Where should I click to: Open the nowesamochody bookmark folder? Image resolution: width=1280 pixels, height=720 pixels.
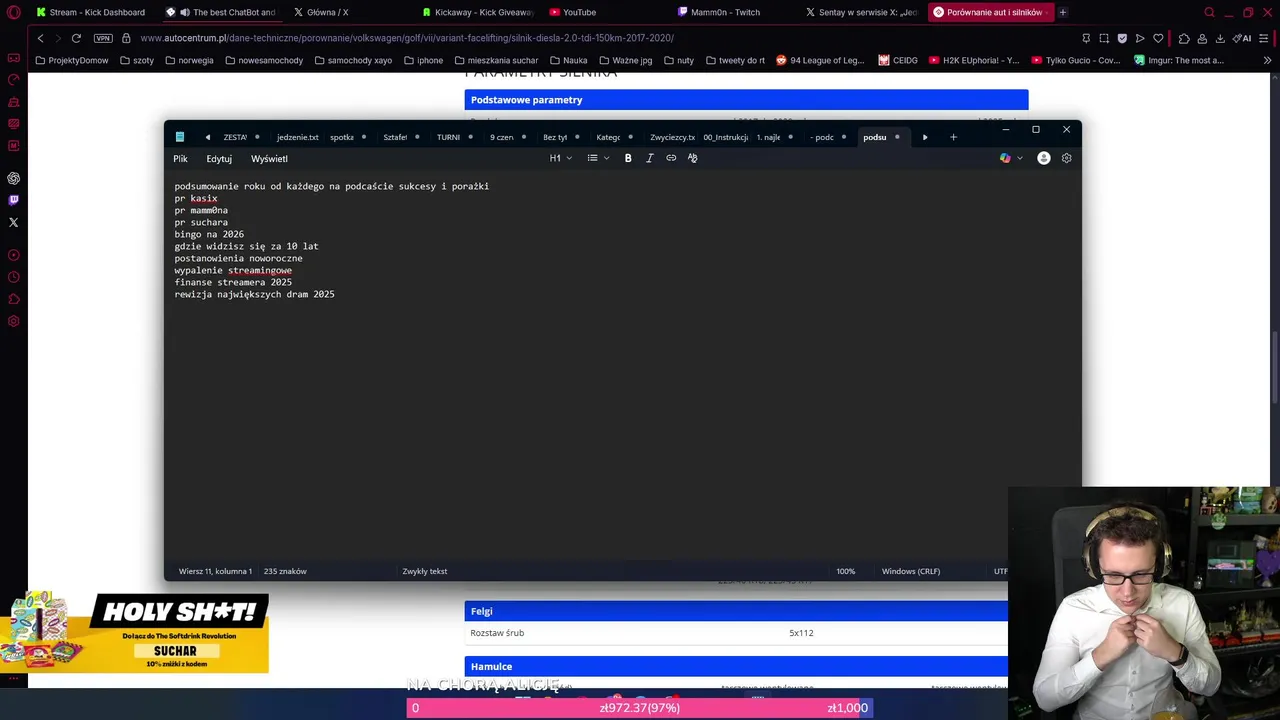[x=264, y=60]
